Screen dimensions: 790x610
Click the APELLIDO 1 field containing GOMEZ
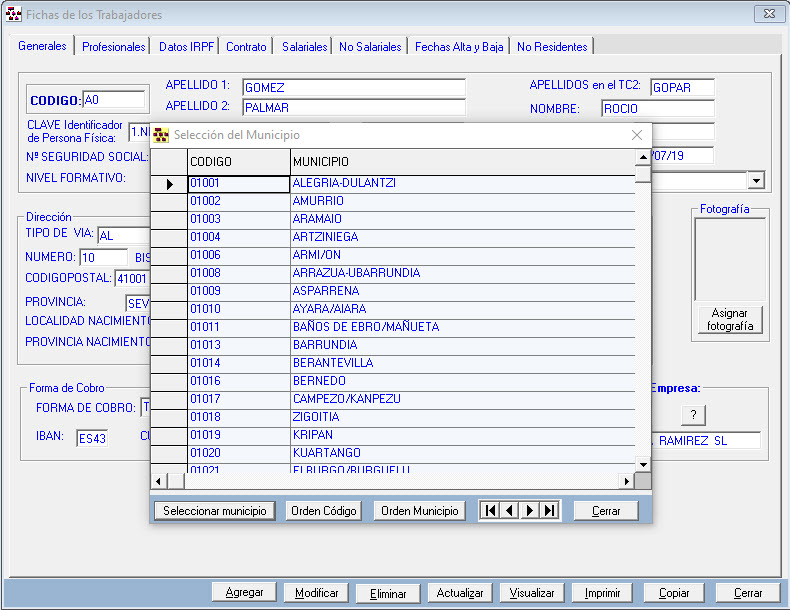coord(354,88)
